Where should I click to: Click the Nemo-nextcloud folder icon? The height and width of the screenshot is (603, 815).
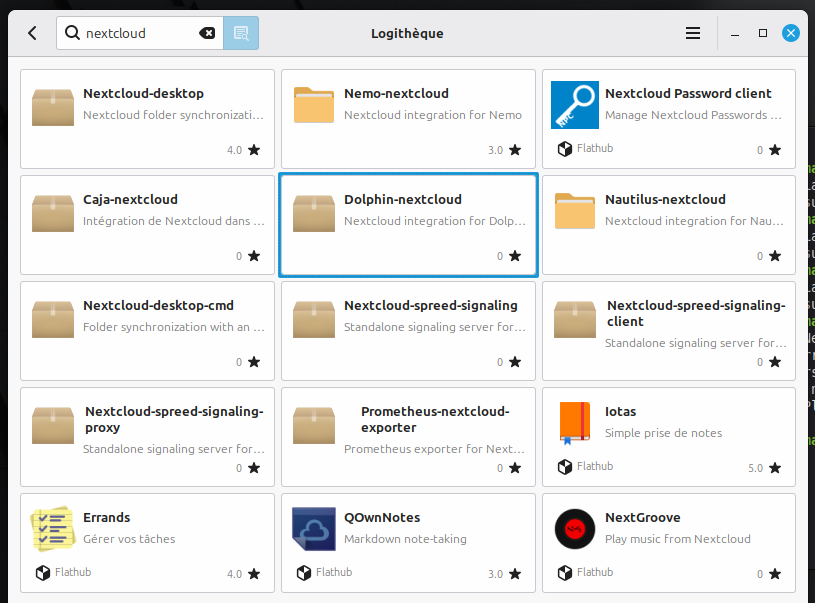coord(314,105)
